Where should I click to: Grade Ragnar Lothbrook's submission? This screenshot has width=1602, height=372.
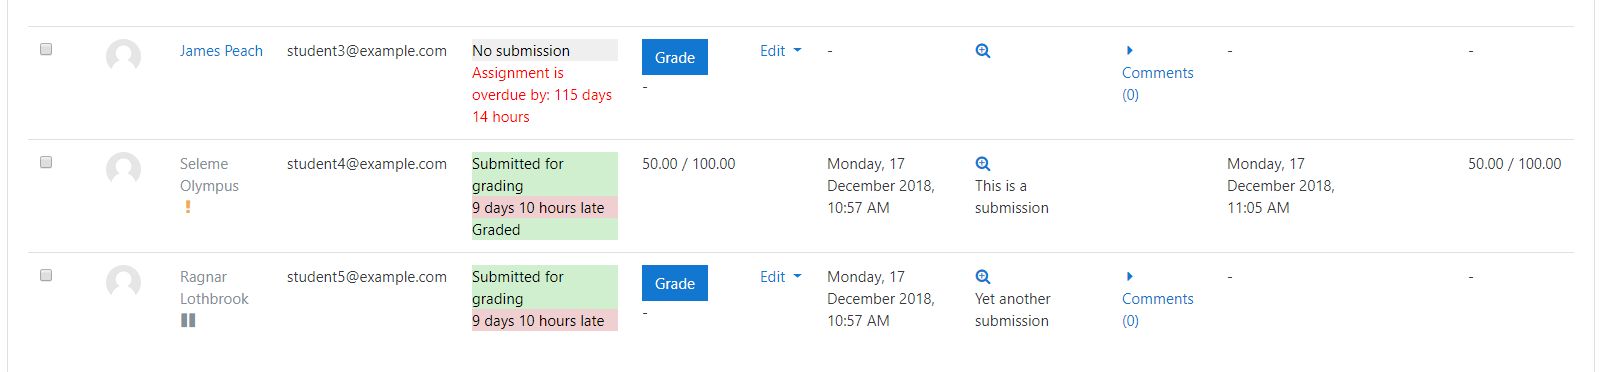675,283
